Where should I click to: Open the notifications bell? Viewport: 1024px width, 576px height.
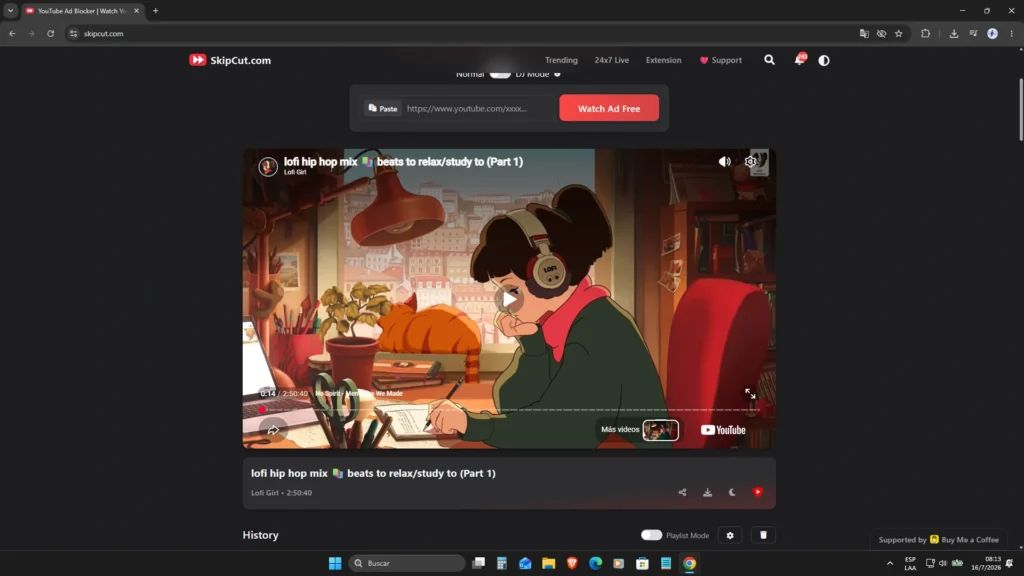799,59
